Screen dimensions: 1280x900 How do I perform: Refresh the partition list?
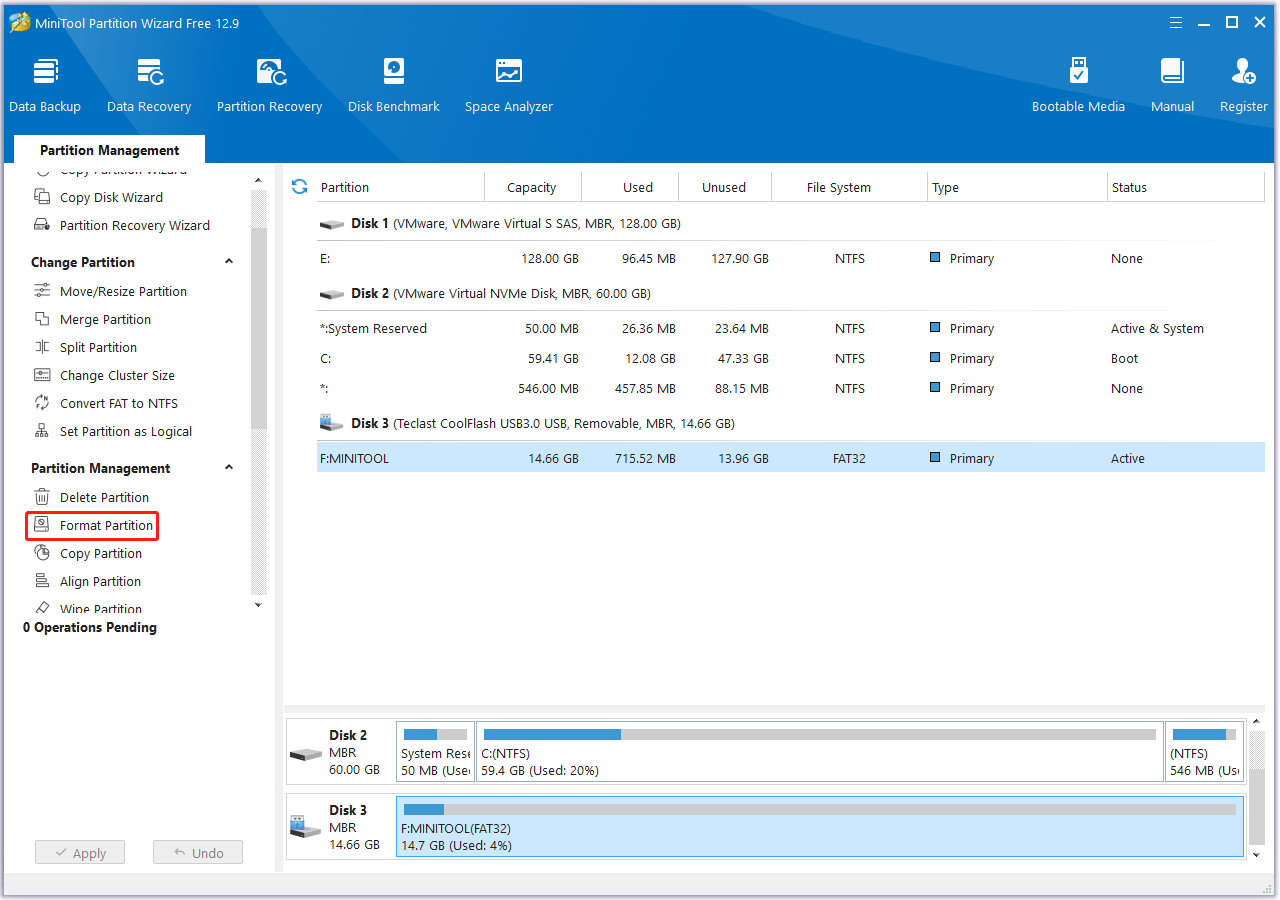click(x=299, y=186)
